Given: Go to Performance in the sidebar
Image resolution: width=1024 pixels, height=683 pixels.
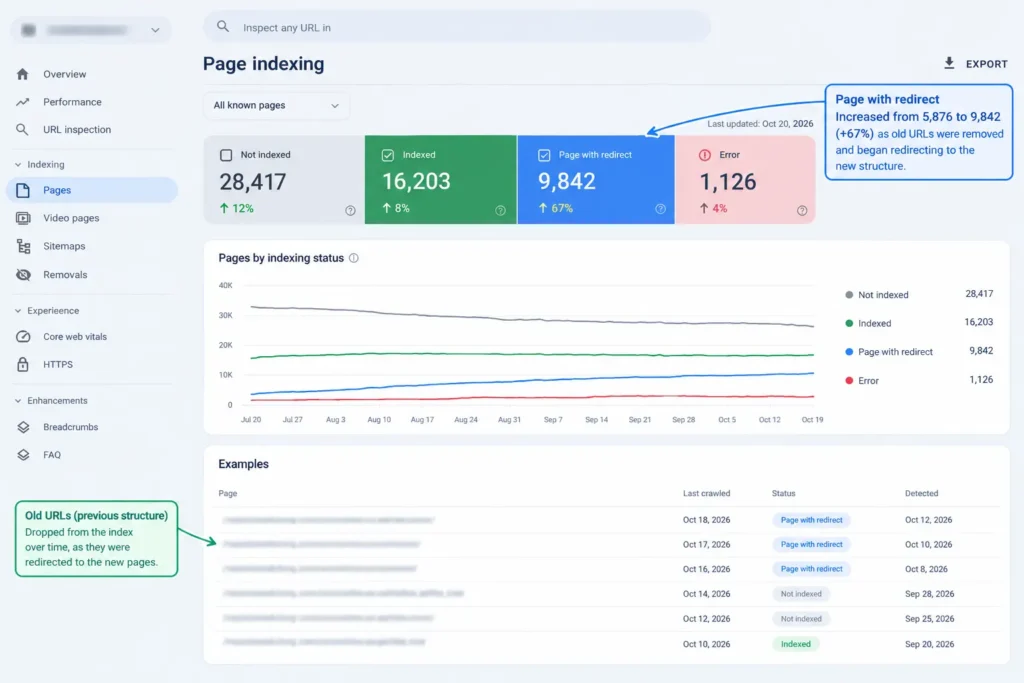Looking at the screenshot, I should point(72,102).
